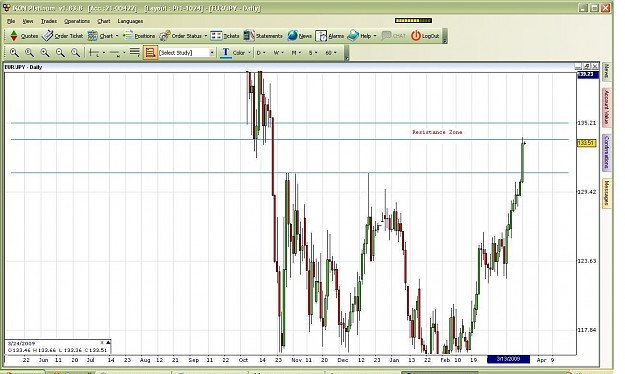Click the Chart toolbar icon
This screenshot has width=625, height=374.
[92, 36]
